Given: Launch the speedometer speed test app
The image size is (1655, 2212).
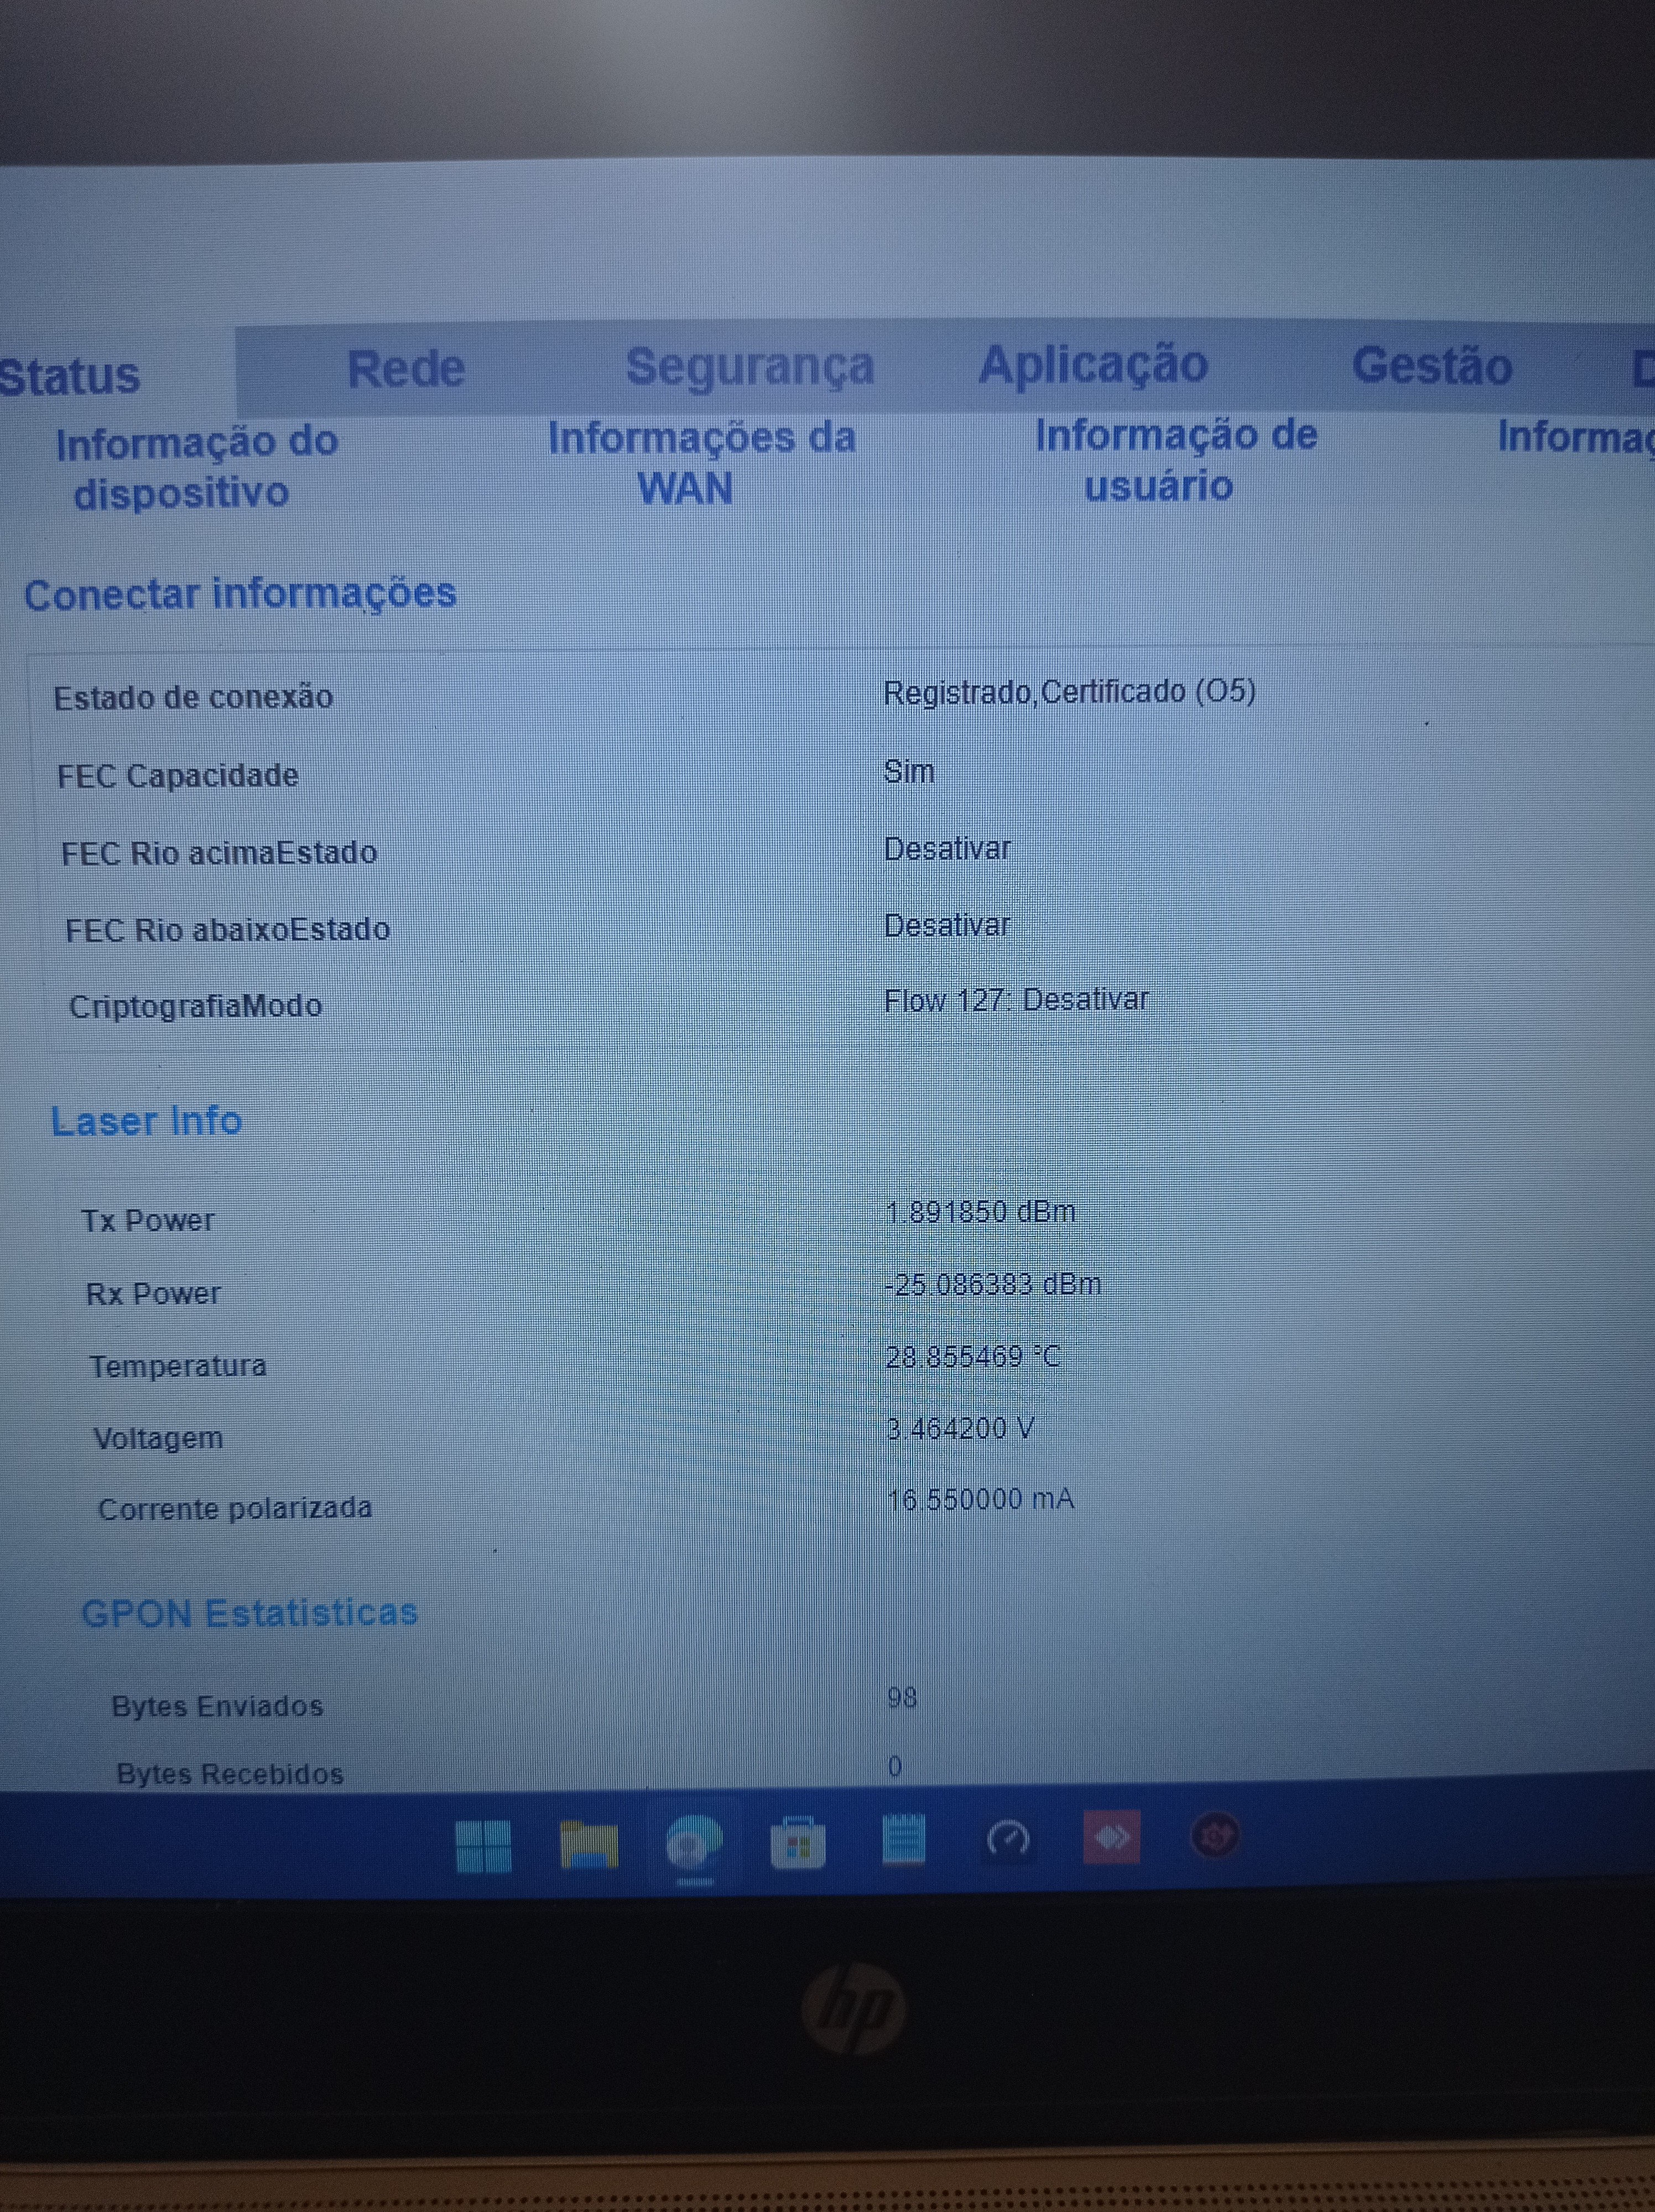Looking at the screenshot, I should (1007, 1838).
